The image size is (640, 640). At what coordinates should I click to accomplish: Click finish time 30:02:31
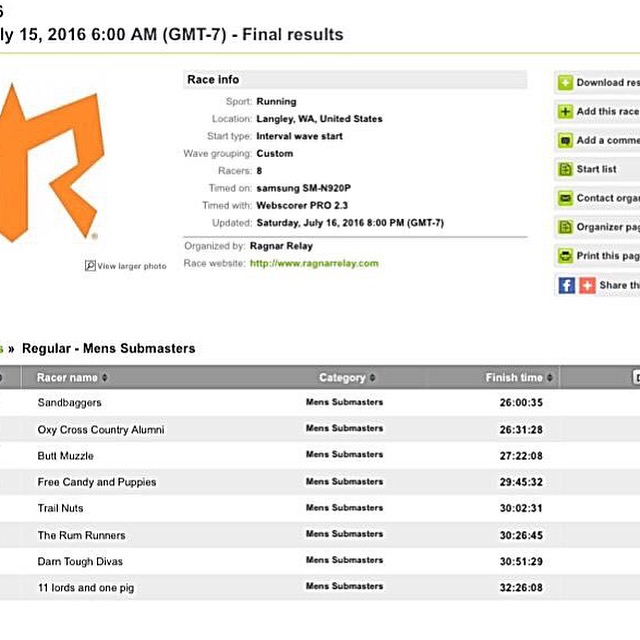tap(521, 508)
